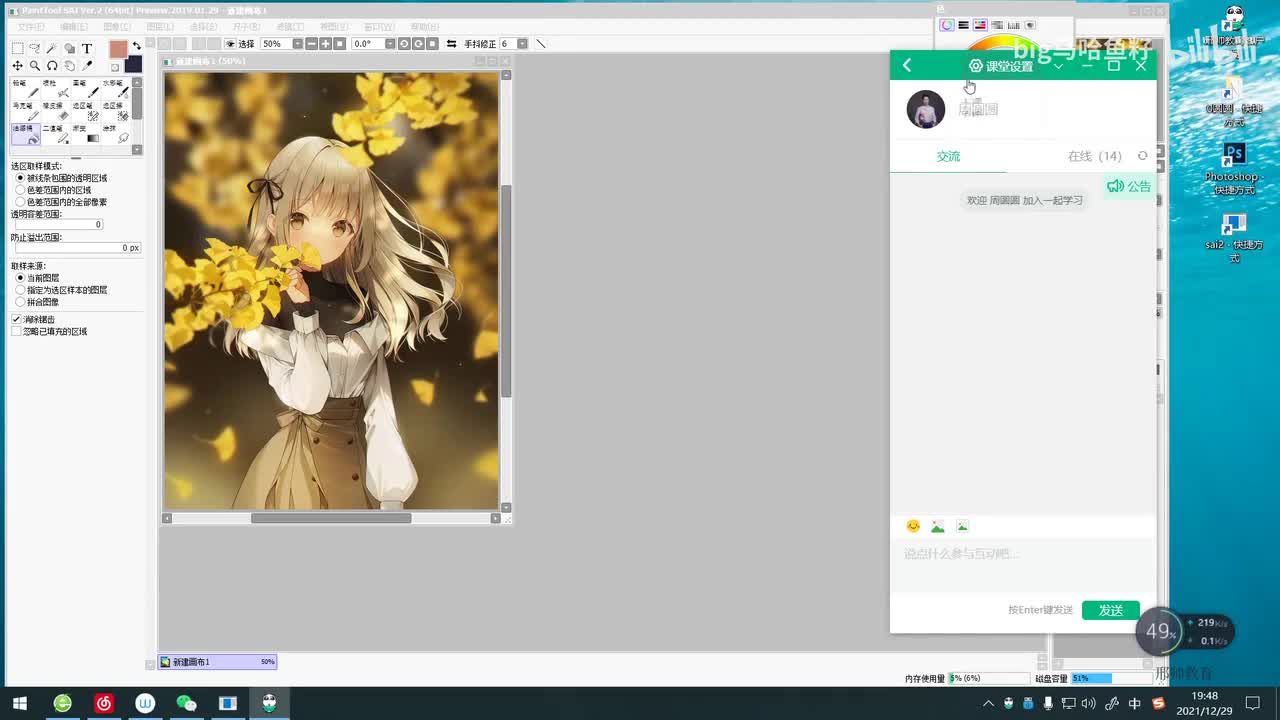Open WeChat from the taskbar
Screen dimensions: 1280x720
pos(186,703)
